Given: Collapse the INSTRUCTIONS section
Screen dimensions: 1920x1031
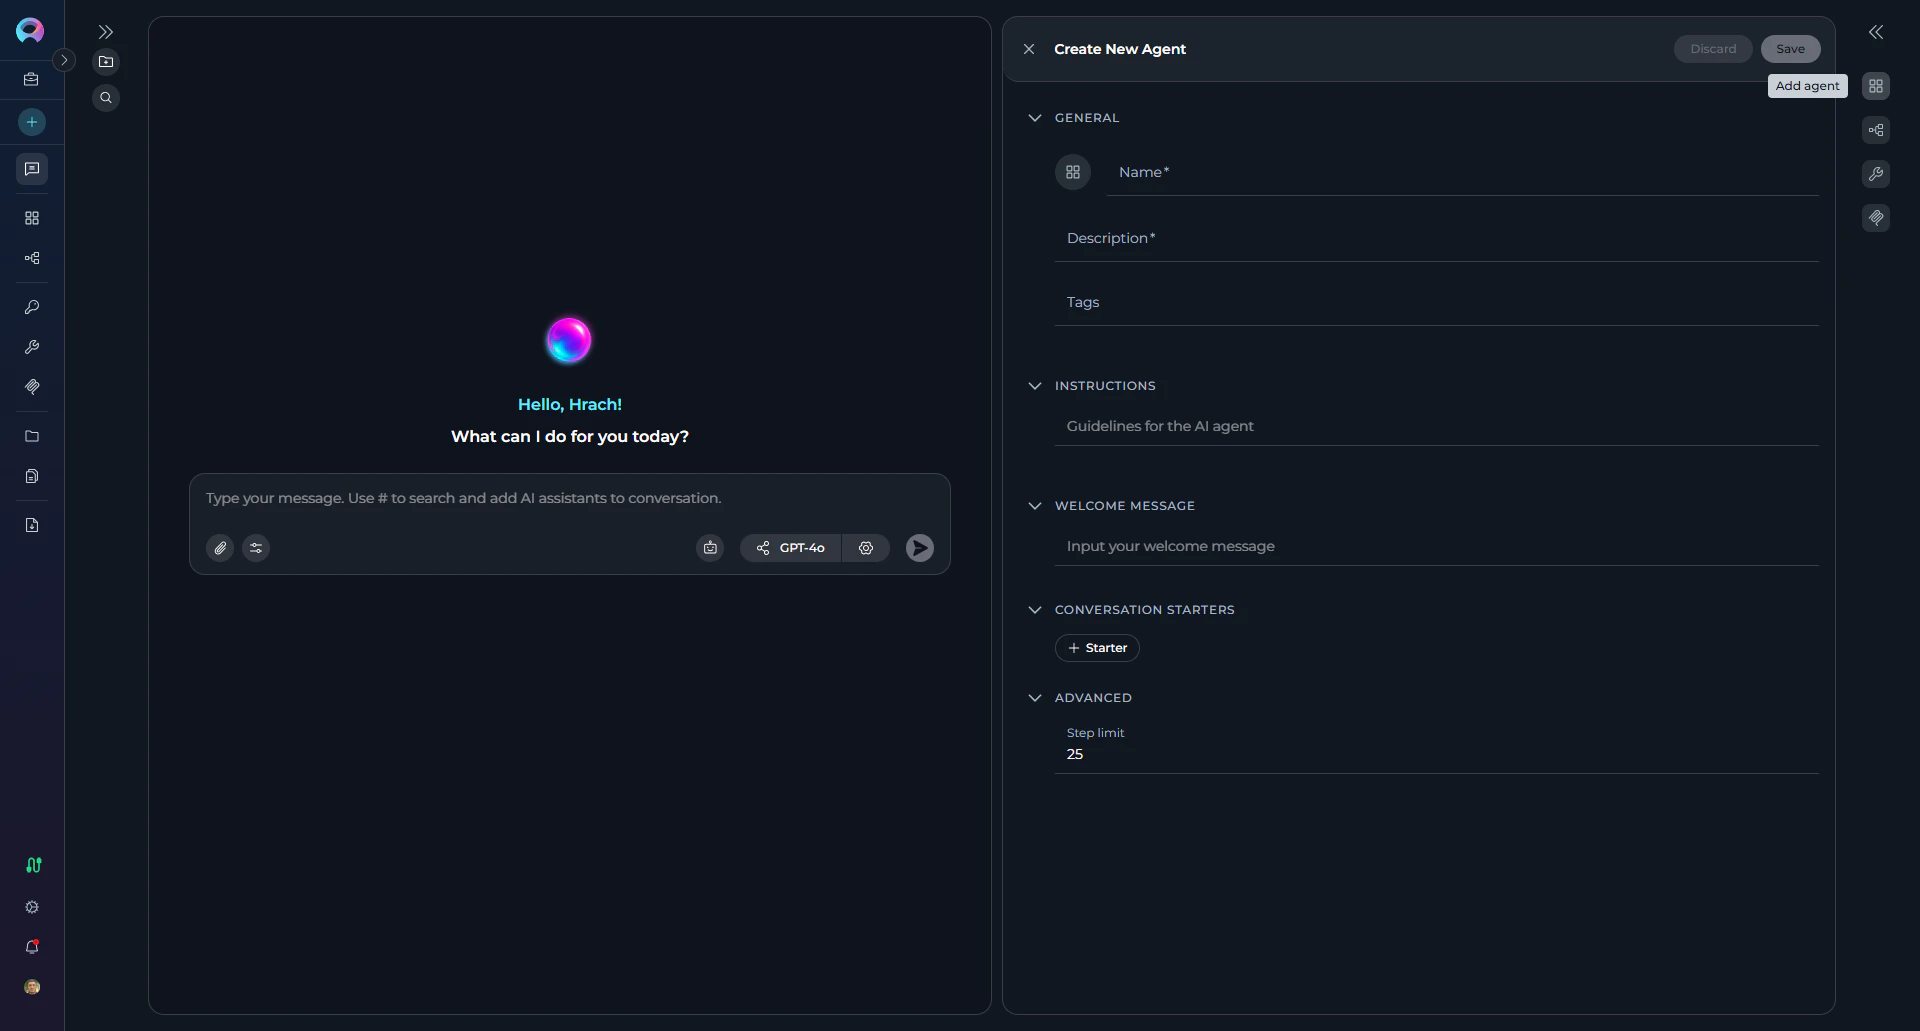Looking at the screenshot, I should coord(1035,385).
